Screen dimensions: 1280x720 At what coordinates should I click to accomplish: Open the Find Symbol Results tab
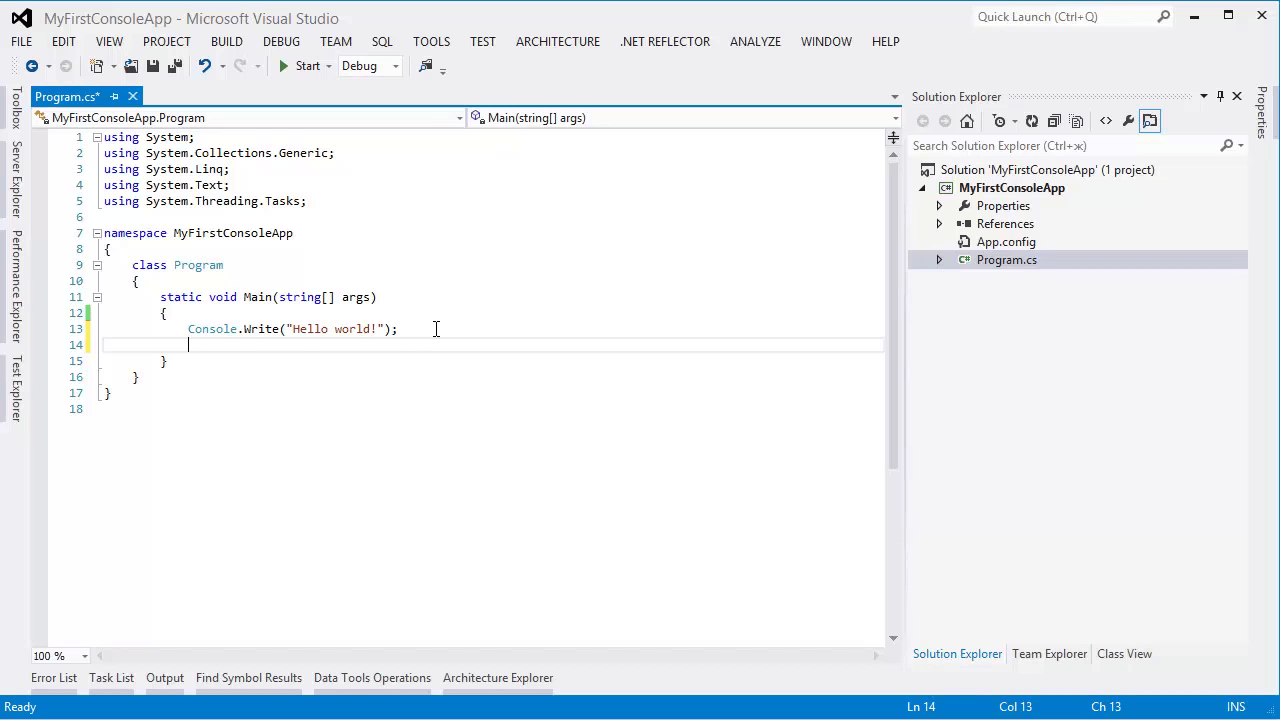[x=249, y=678]
